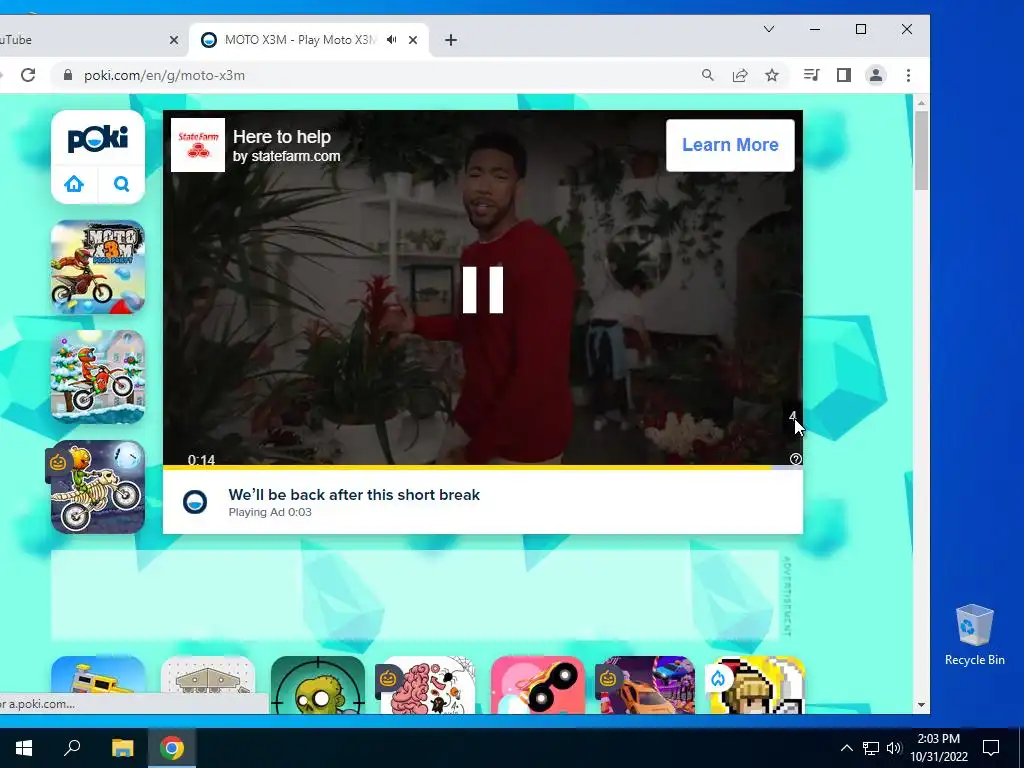Open File Explorer from taskbar
Viewport: 1024px width, 768px height.
pos(122,748)
